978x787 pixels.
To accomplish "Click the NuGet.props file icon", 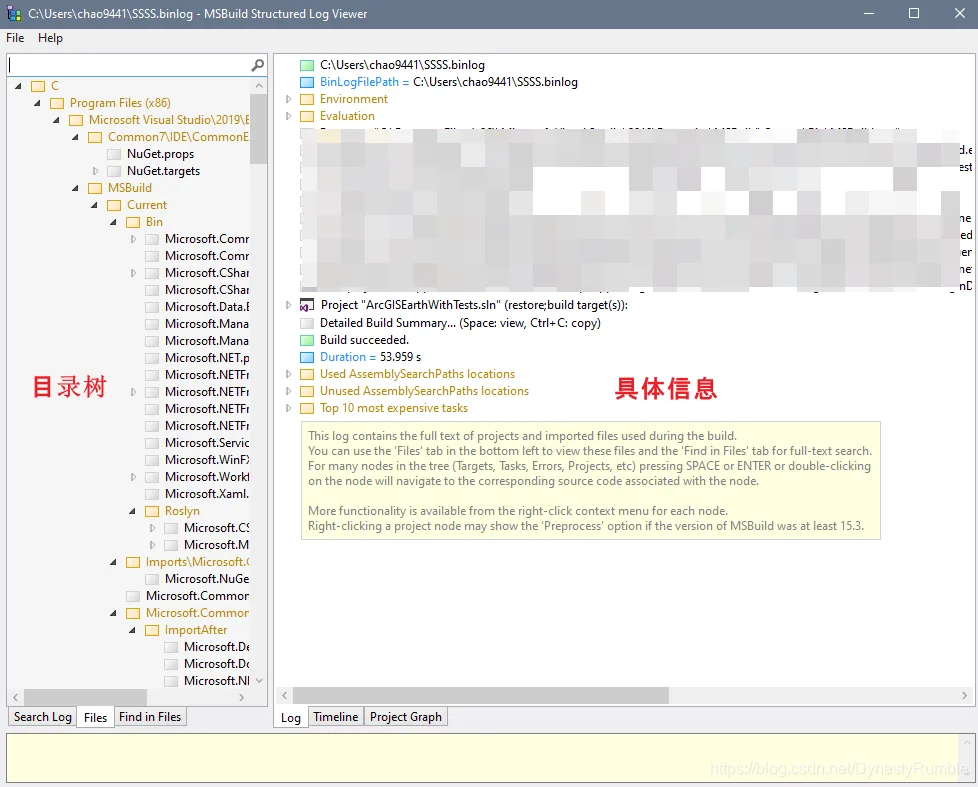I will (114, 154).
